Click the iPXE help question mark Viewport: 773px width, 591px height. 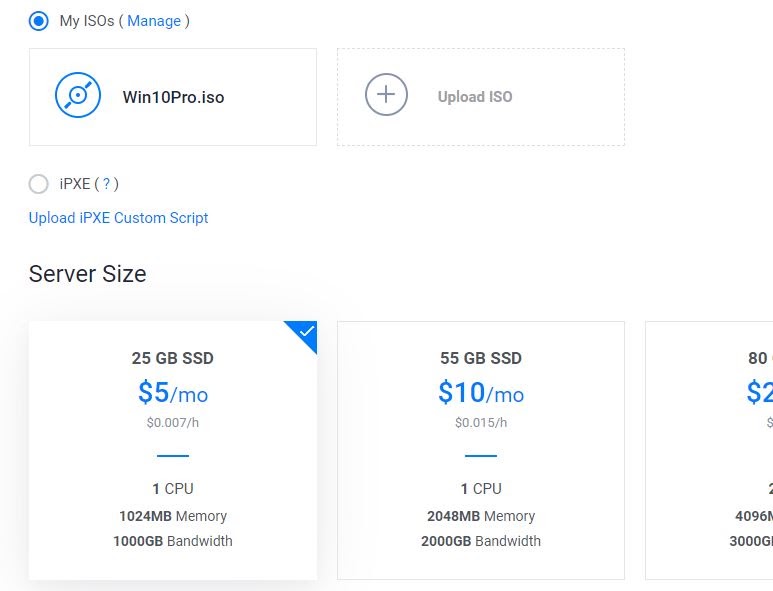[106, 184]
